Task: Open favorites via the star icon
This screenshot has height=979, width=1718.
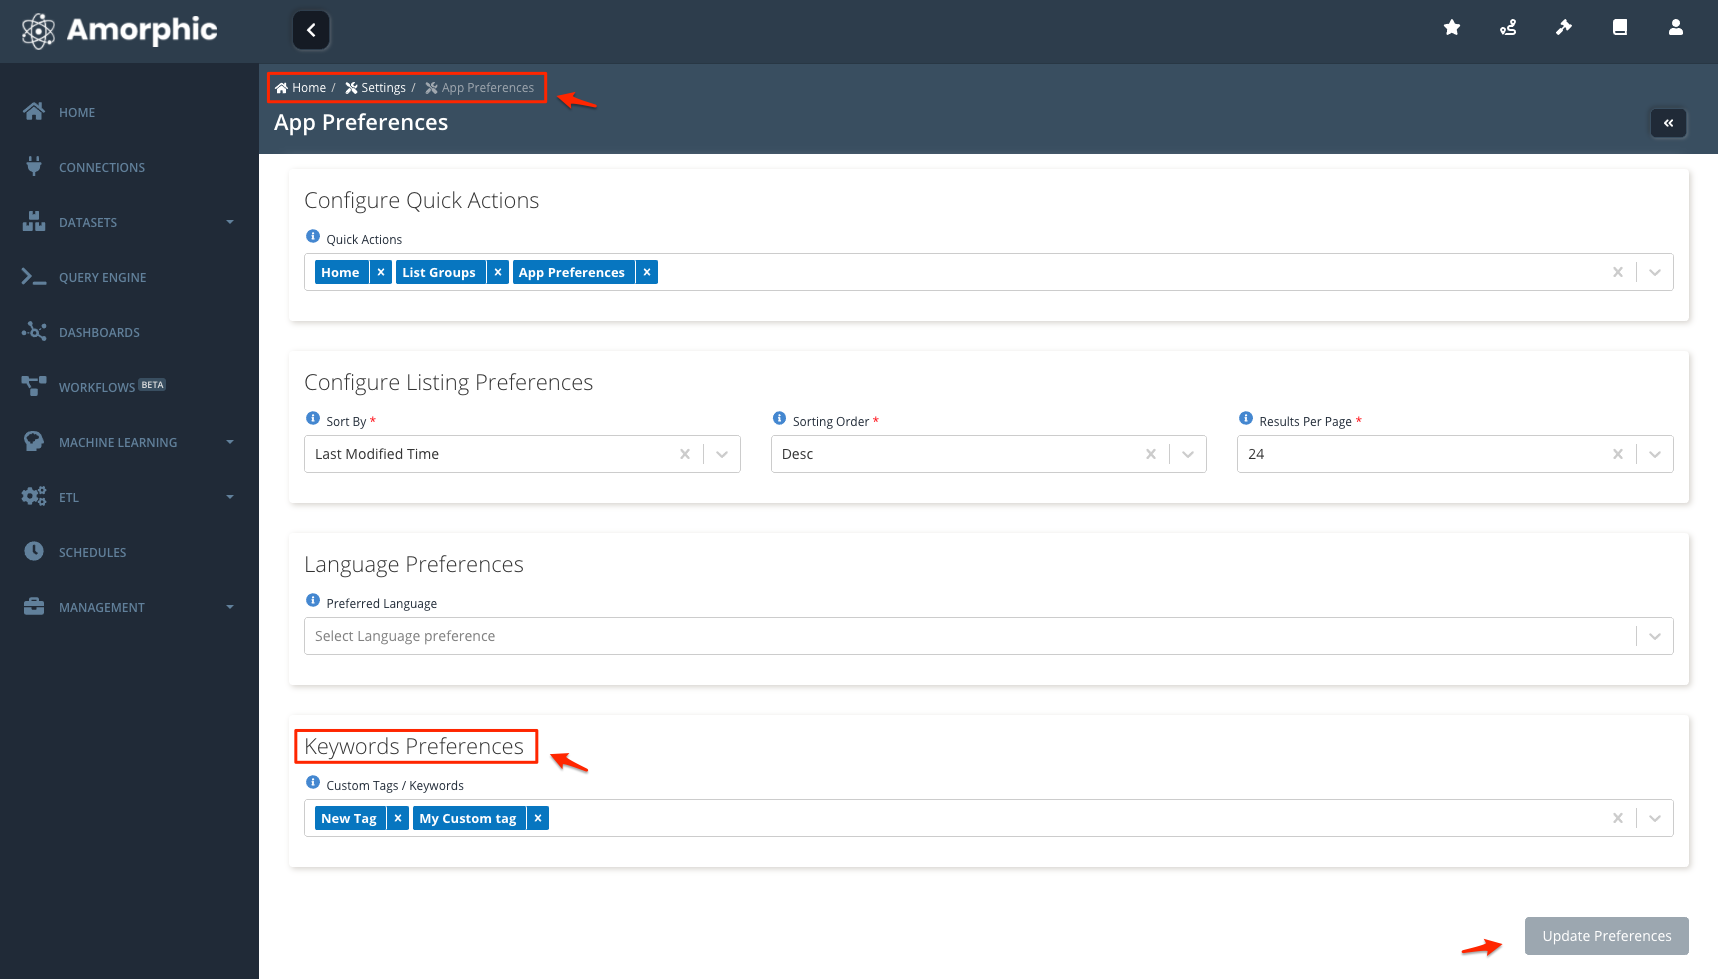Action: pyautogui.click(x=1451, y=28)
